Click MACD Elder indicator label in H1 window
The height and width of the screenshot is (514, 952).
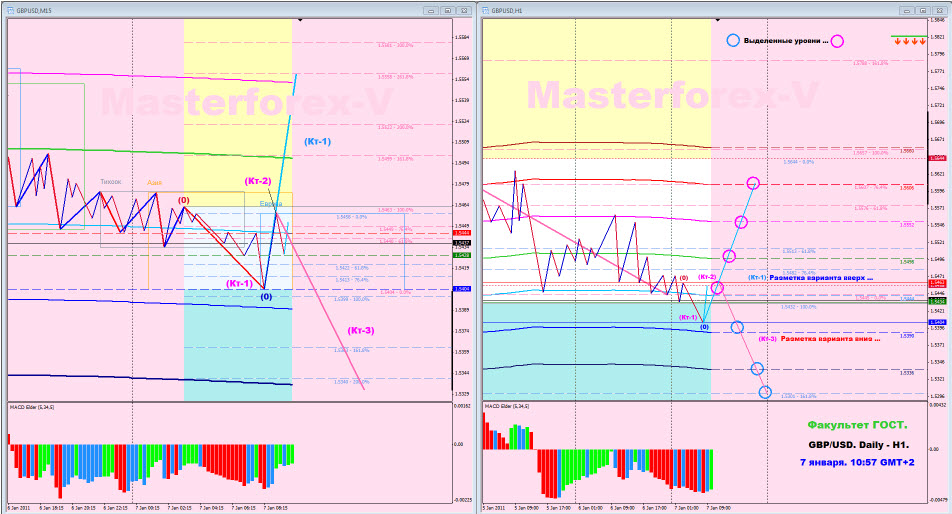(x=507, y=406)
